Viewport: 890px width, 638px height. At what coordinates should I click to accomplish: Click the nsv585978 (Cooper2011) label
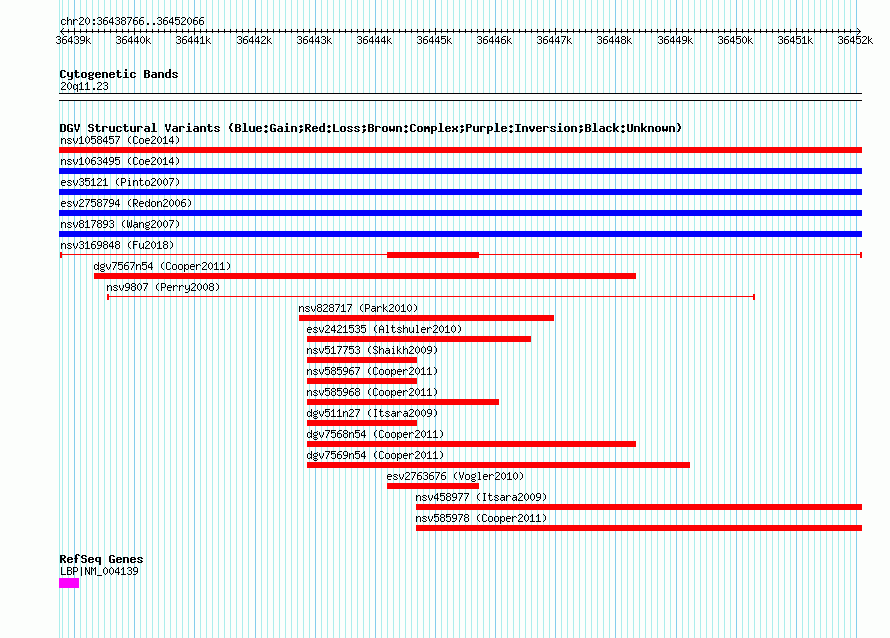(481, 518)
